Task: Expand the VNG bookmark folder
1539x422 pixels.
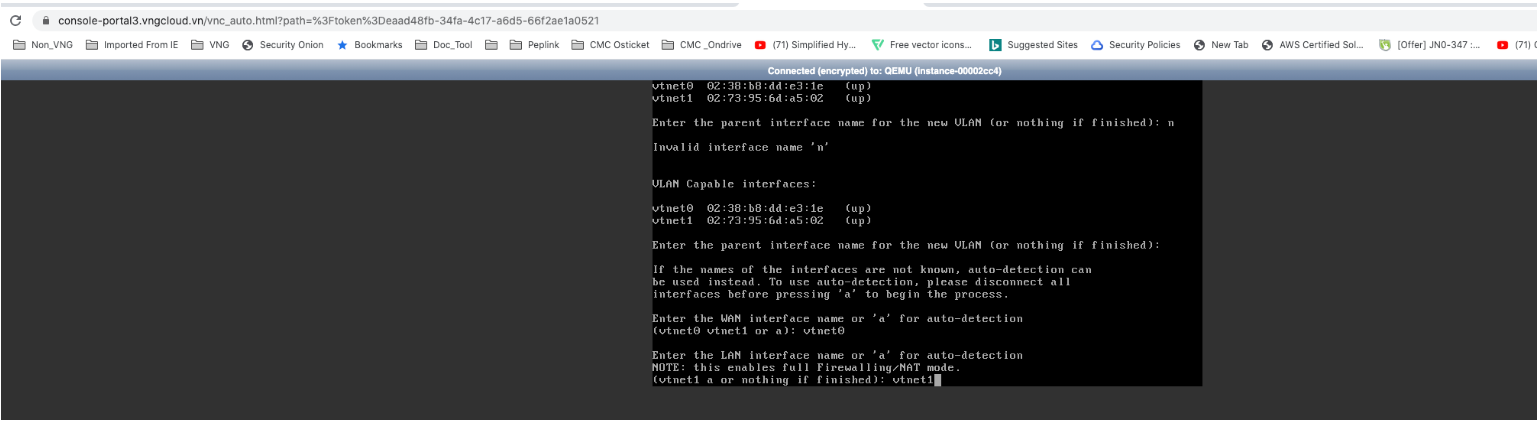Action: (210, 45)
